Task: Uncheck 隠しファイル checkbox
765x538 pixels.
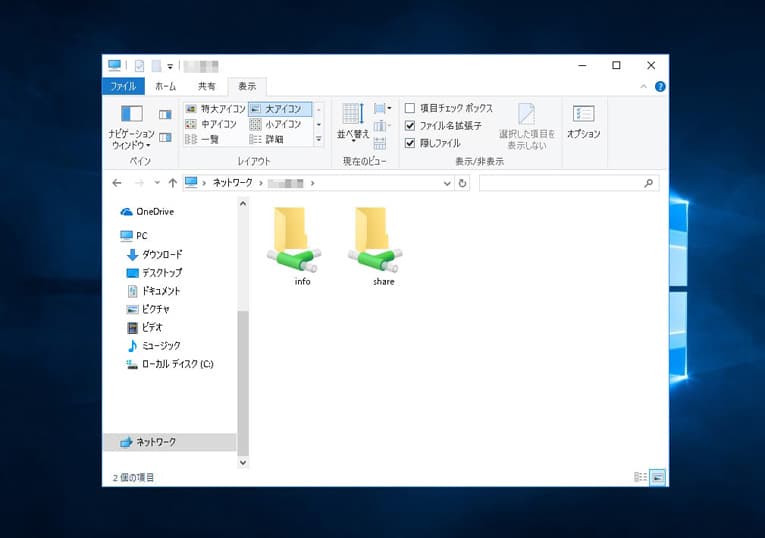Action: [x=410, y=143]
